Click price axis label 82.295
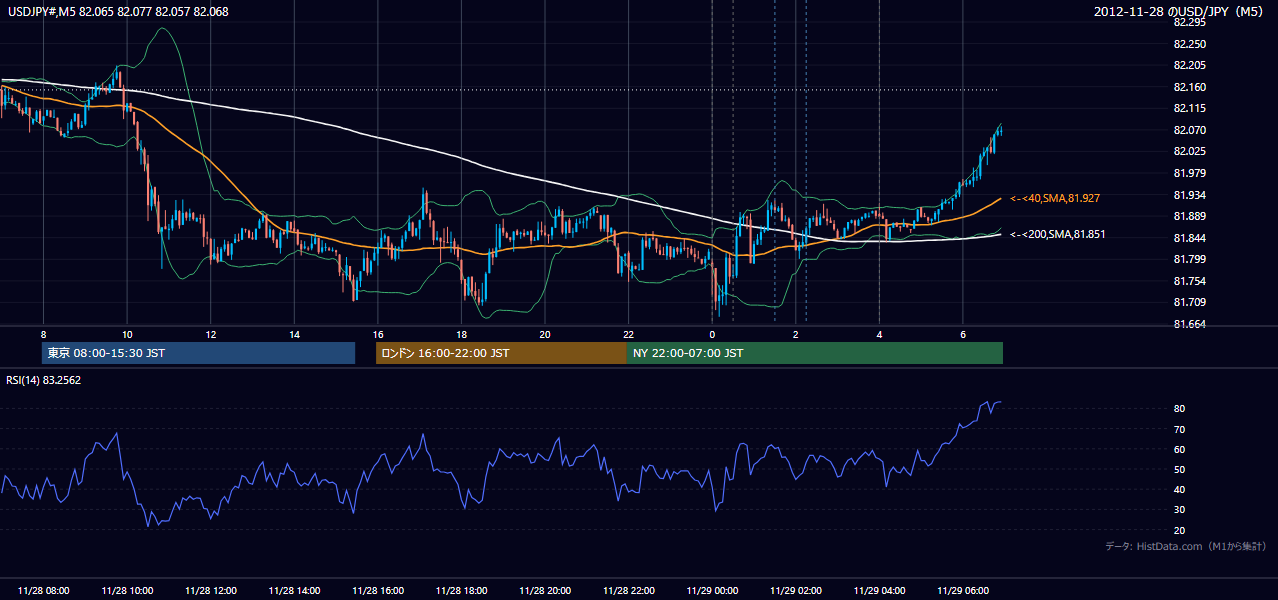This screenshot has width=1278, height=600. (x=1188, y=22)
